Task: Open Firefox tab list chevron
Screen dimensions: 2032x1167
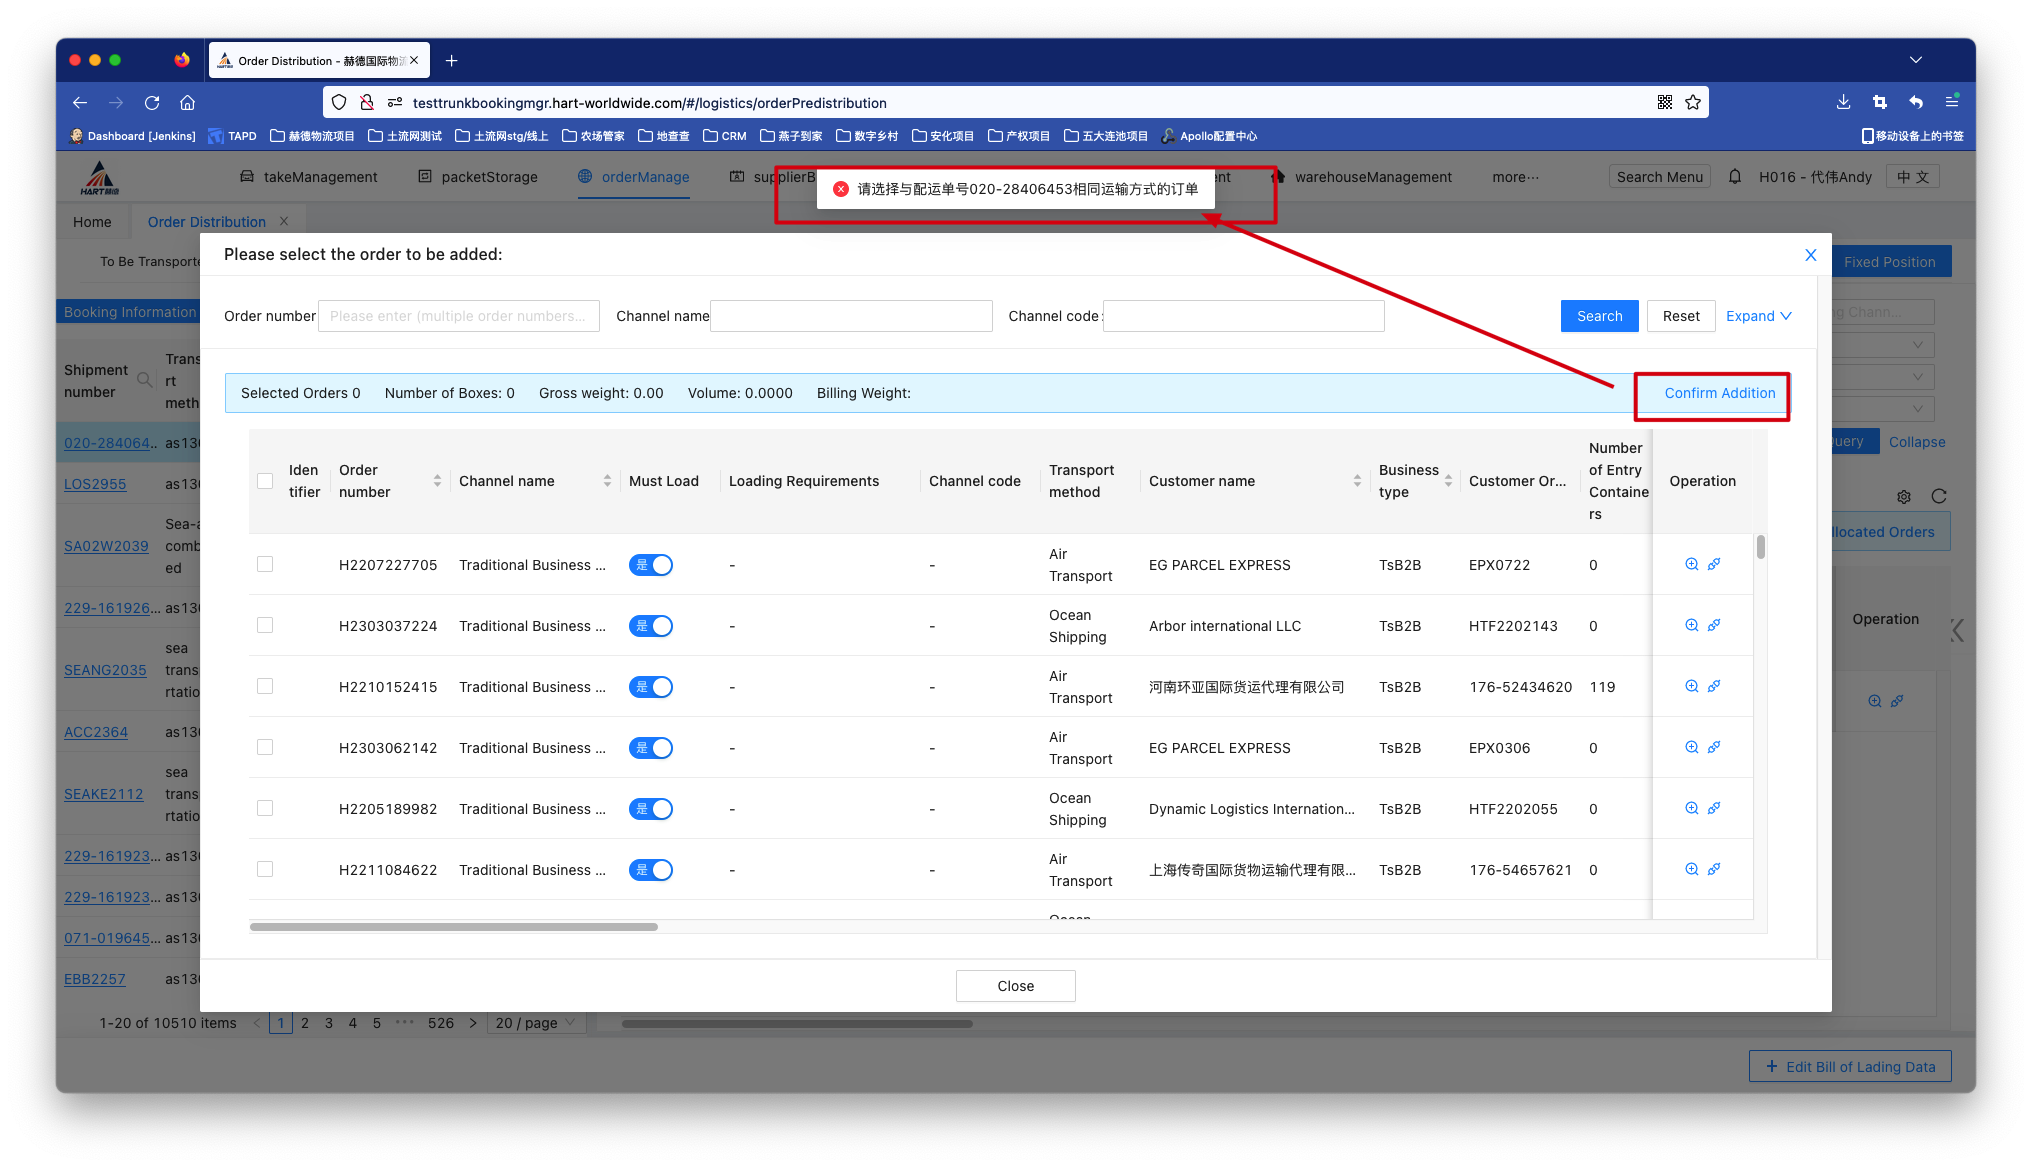Action: [1916, 60]
